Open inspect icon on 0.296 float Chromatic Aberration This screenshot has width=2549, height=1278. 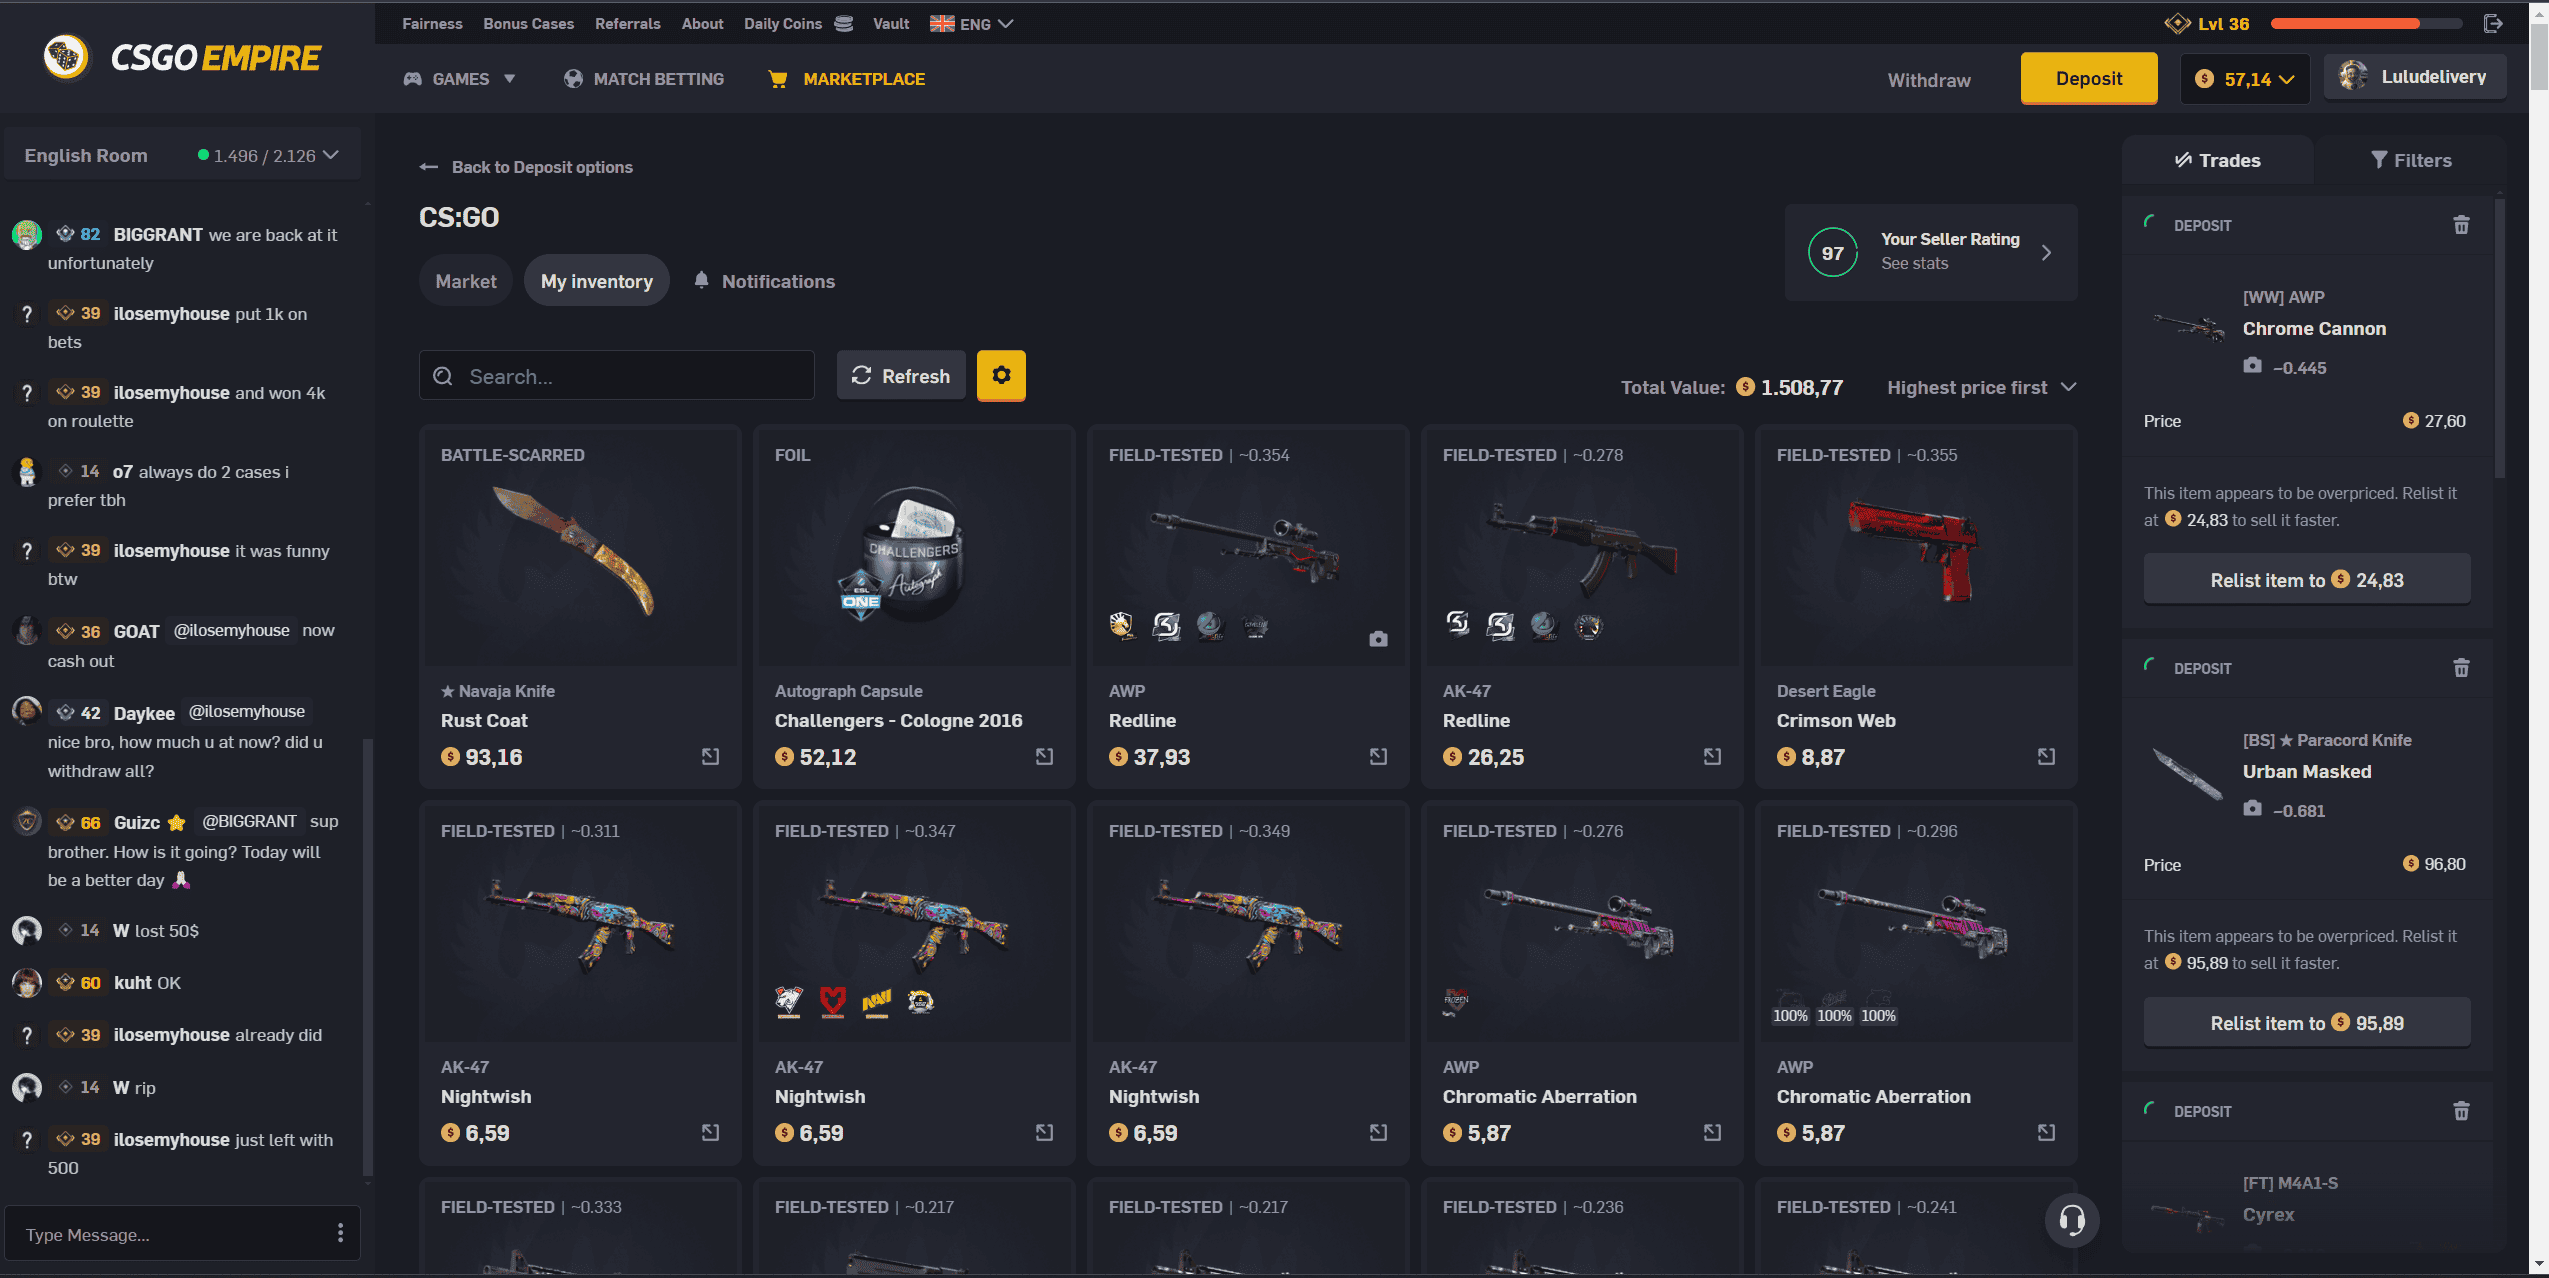[x=2046, y=1133]
